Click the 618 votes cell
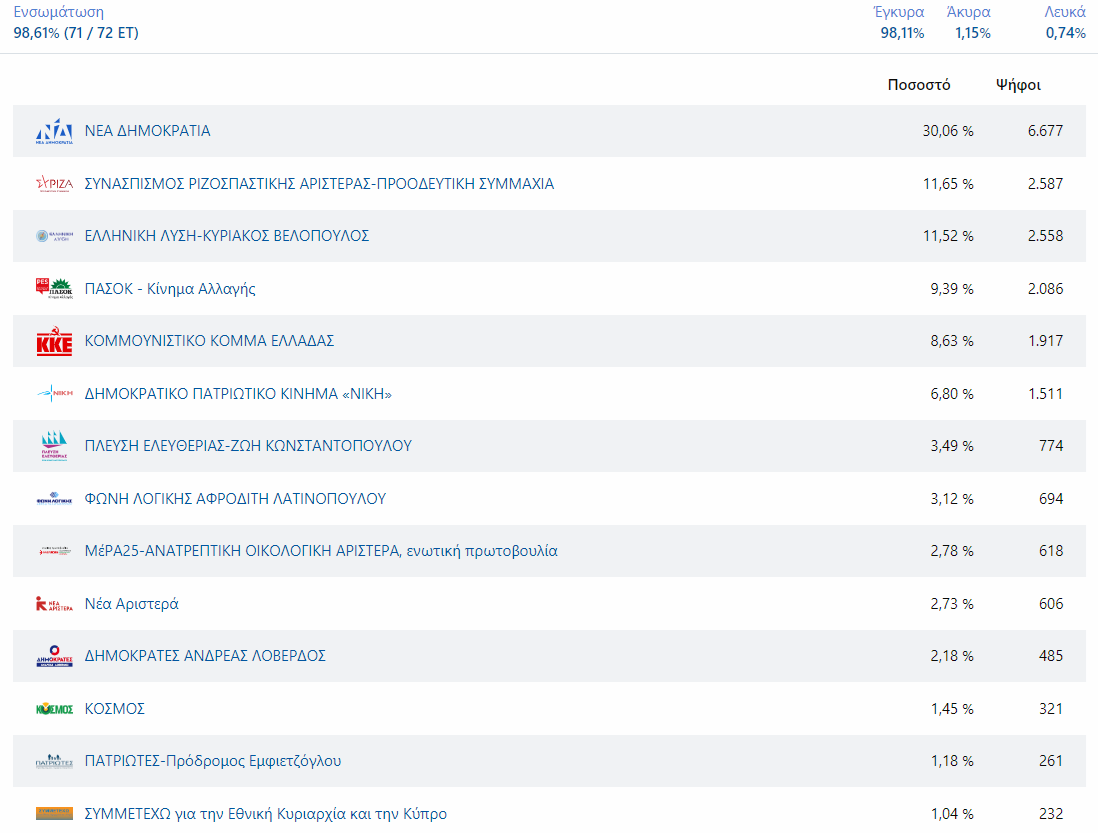This screenshot has height=833, width=1098. (1051, 551)
